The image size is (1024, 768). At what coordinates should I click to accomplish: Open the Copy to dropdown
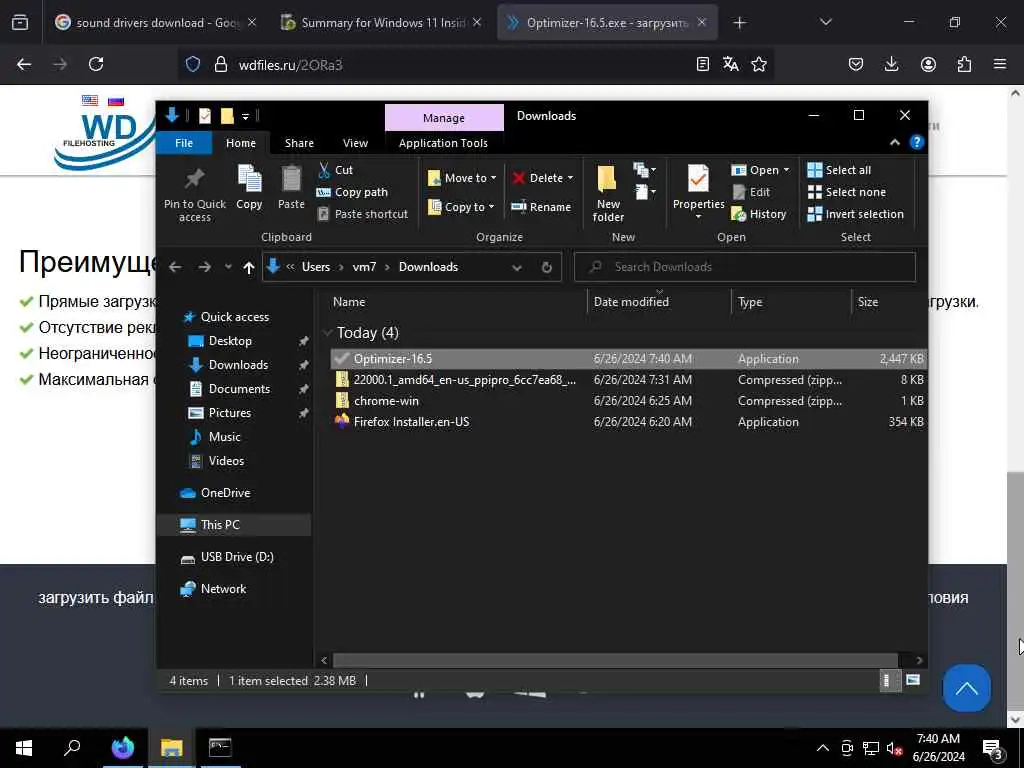pos(461,206)
